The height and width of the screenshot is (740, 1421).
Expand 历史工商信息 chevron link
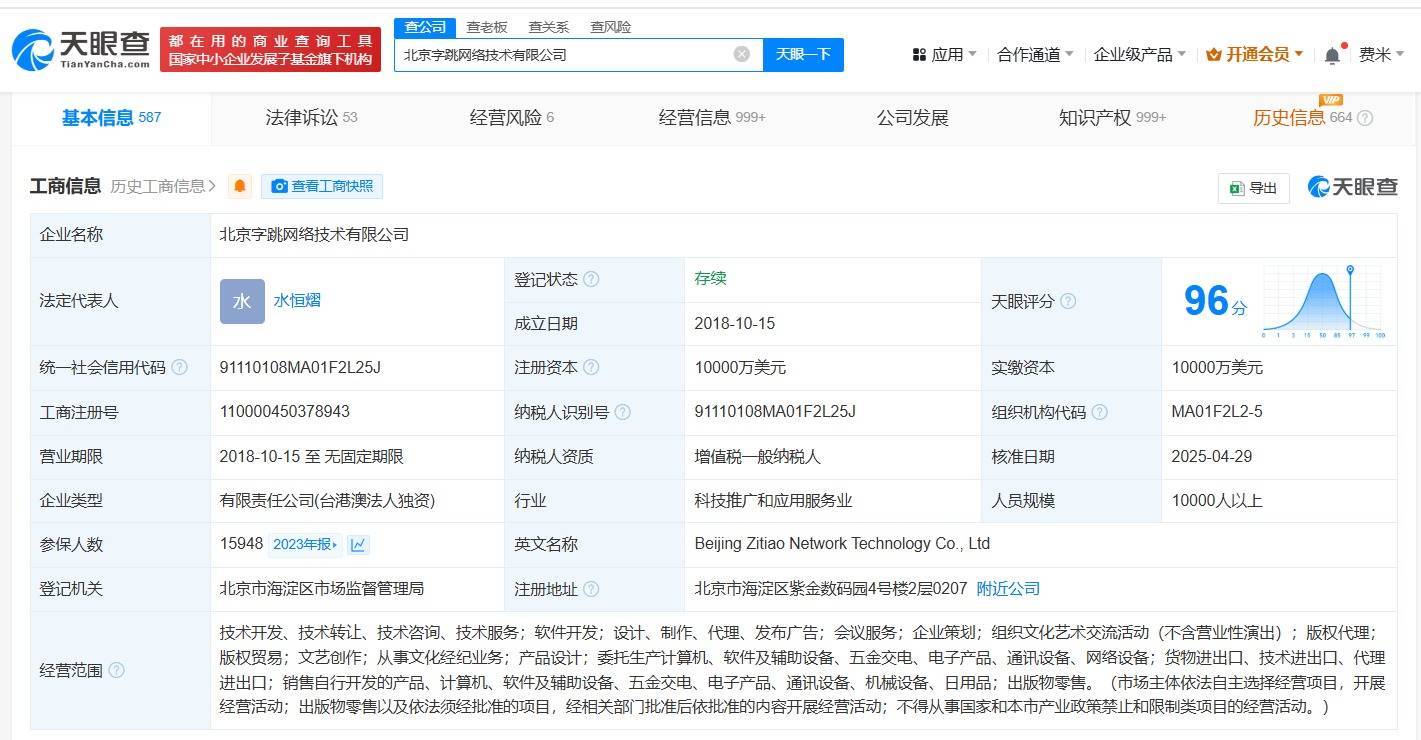coord(163,186)
